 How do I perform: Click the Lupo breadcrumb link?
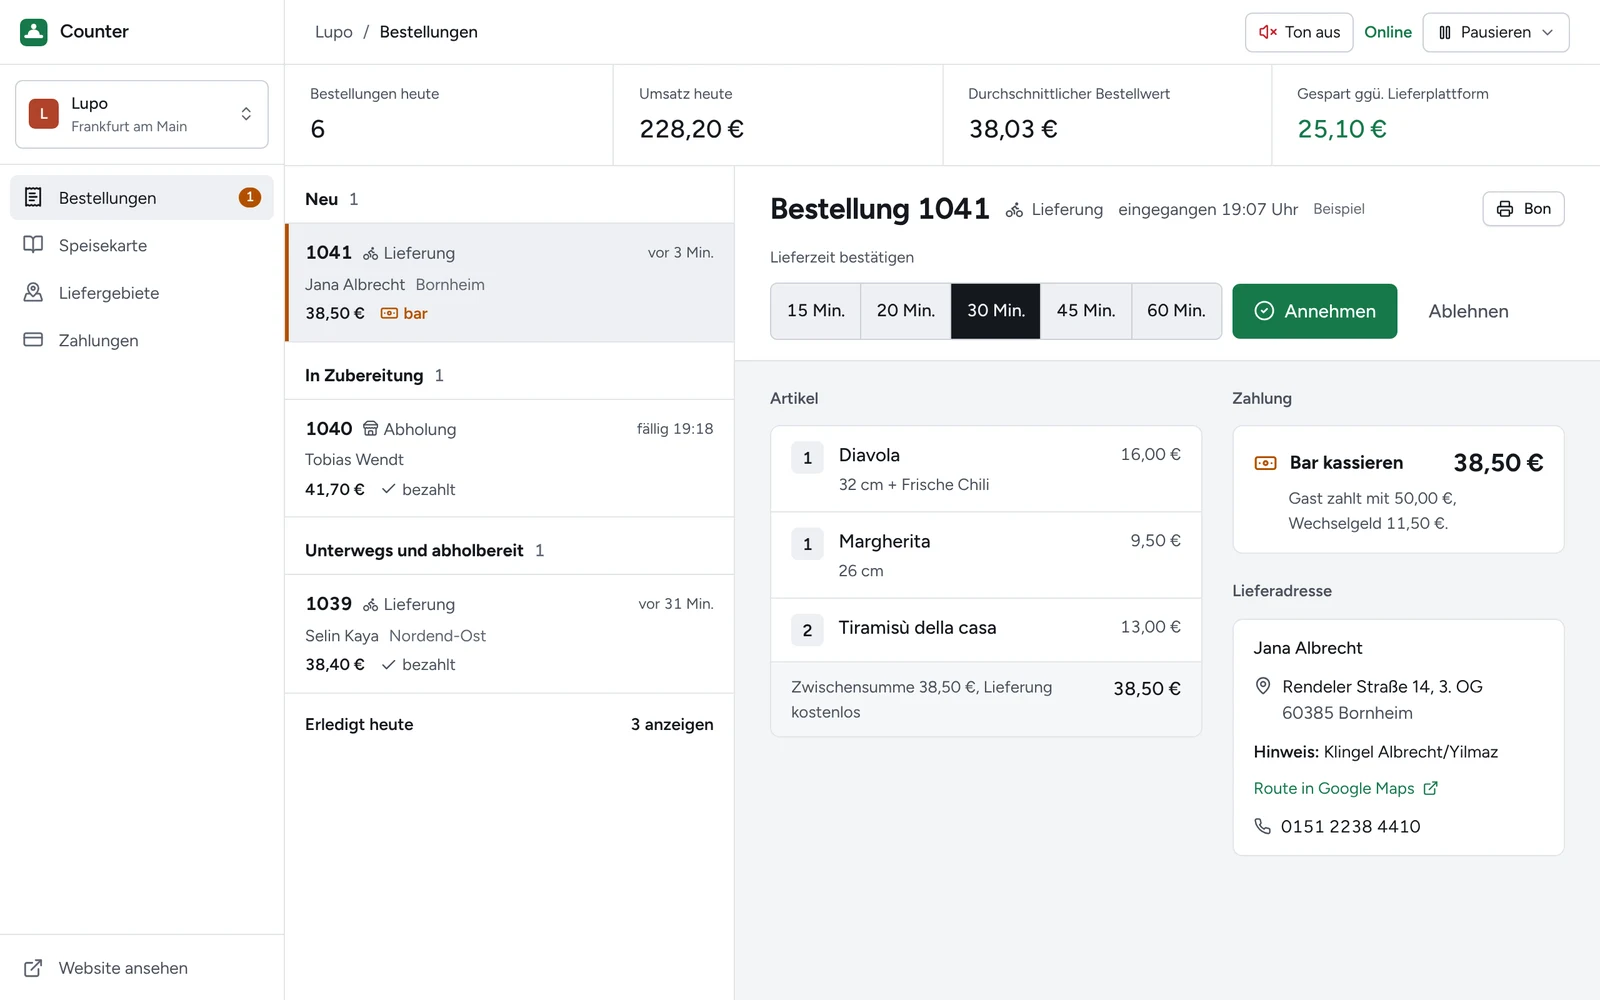(334, 32)
